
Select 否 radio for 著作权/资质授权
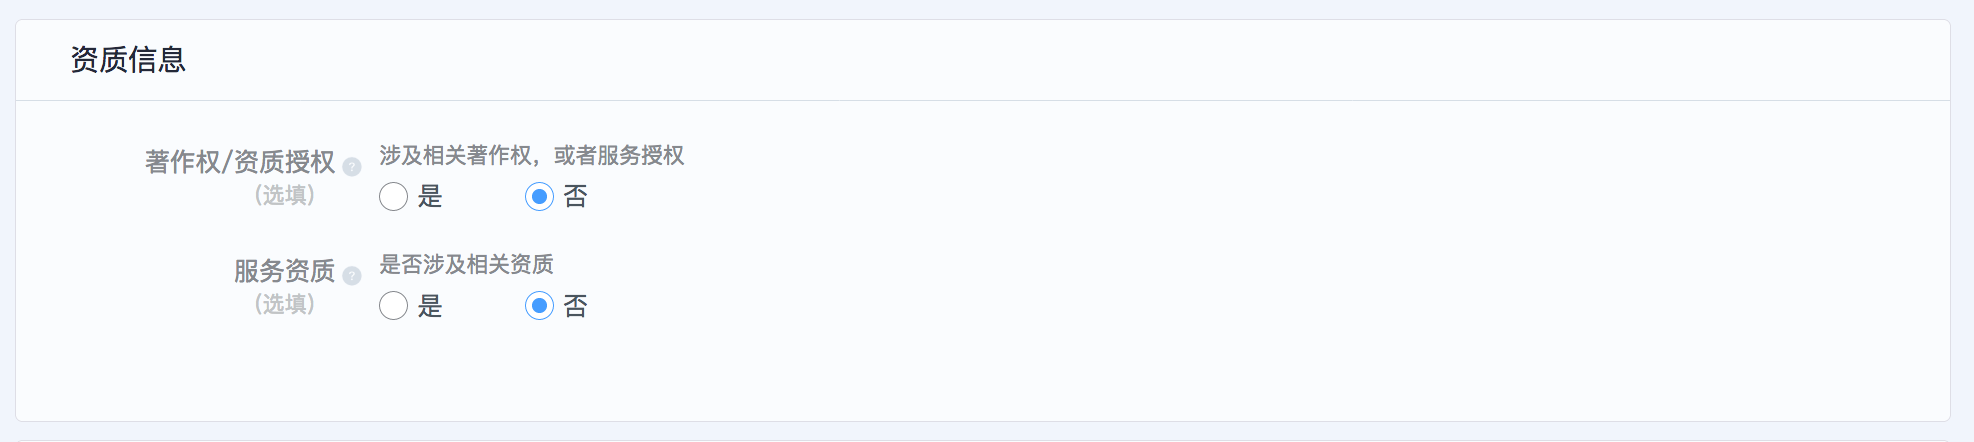(539, 197)
